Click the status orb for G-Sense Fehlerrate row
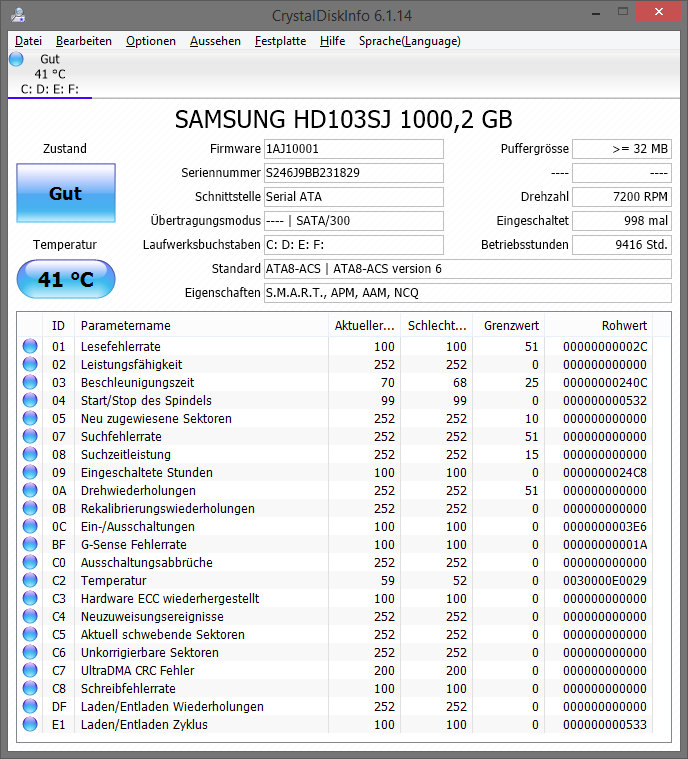 [30, 544]
